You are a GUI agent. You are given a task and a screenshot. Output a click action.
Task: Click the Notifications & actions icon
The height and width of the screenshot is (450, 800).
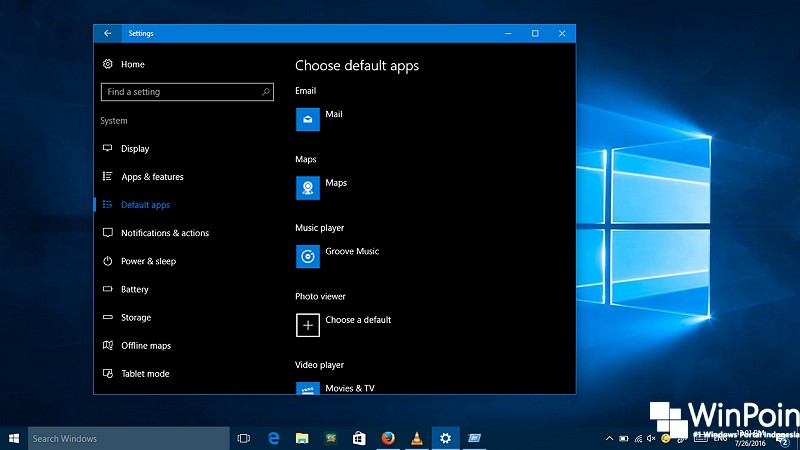(107, 233)
